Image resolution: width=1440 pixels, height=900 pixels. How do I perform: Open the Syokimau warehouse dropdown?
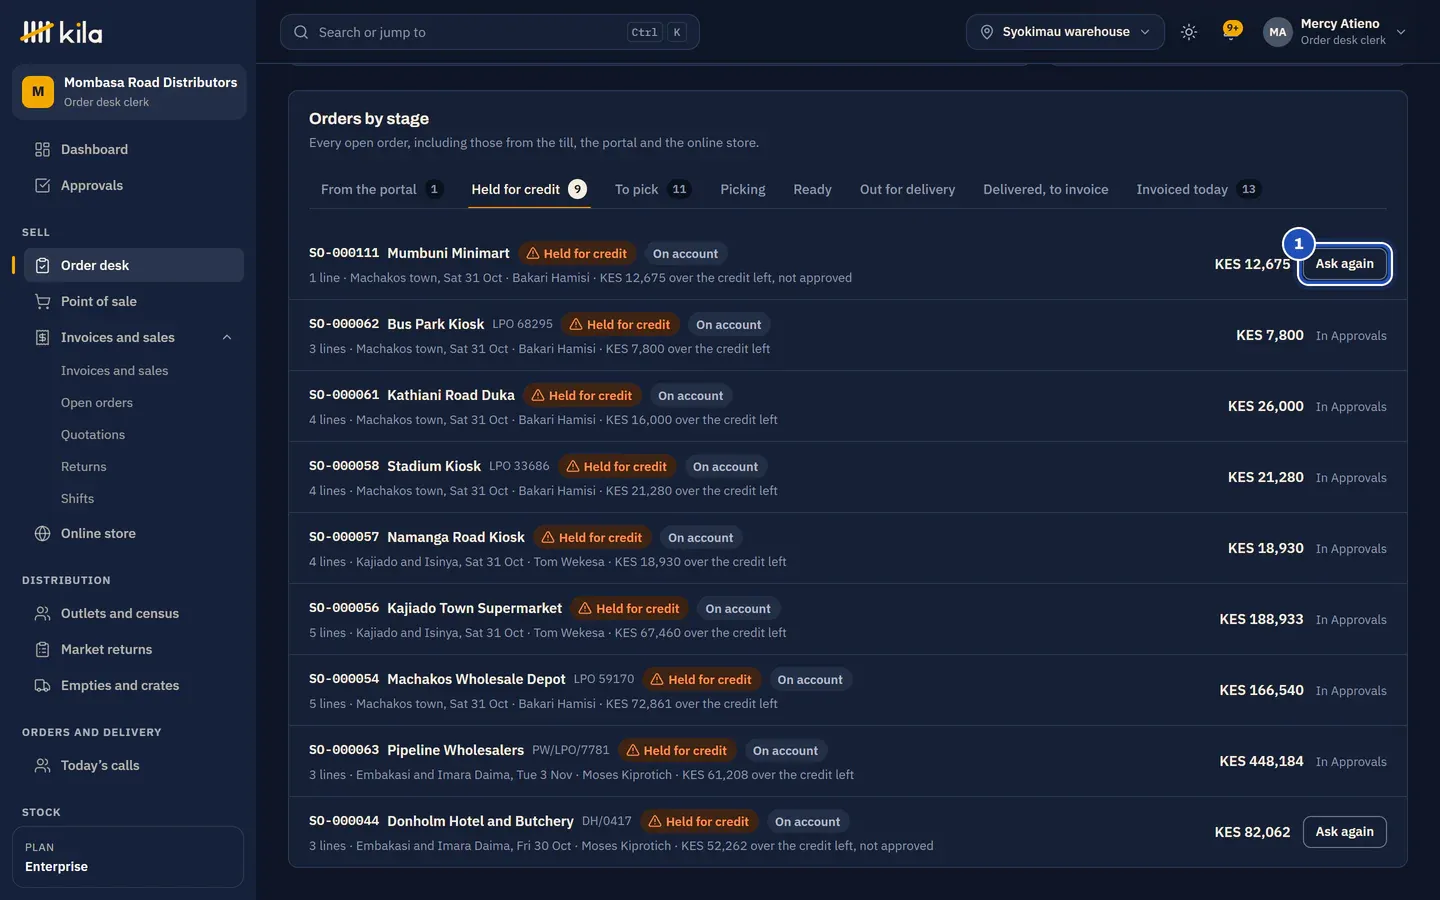tap(1065, 32)
